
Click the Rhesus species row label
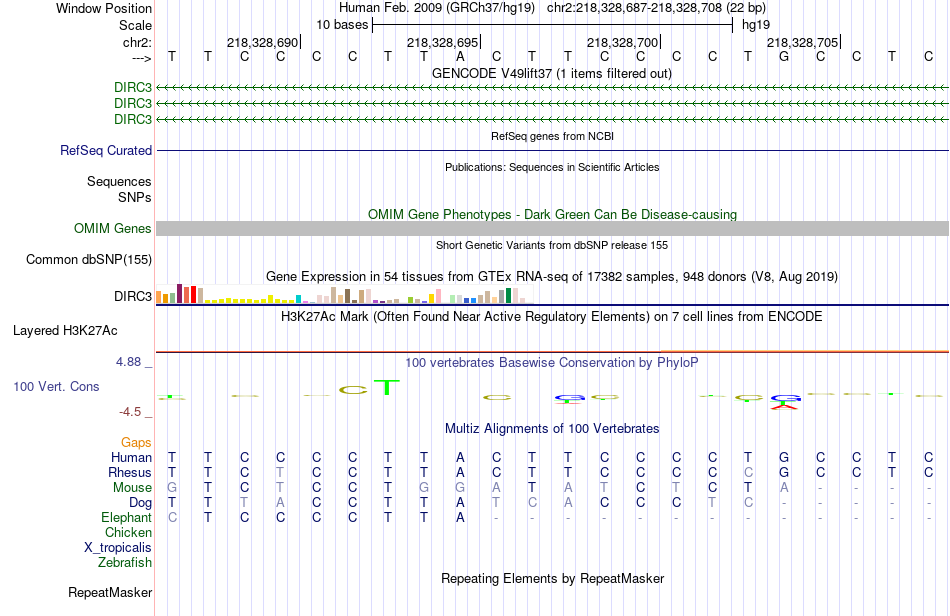[x=130, y=472]
